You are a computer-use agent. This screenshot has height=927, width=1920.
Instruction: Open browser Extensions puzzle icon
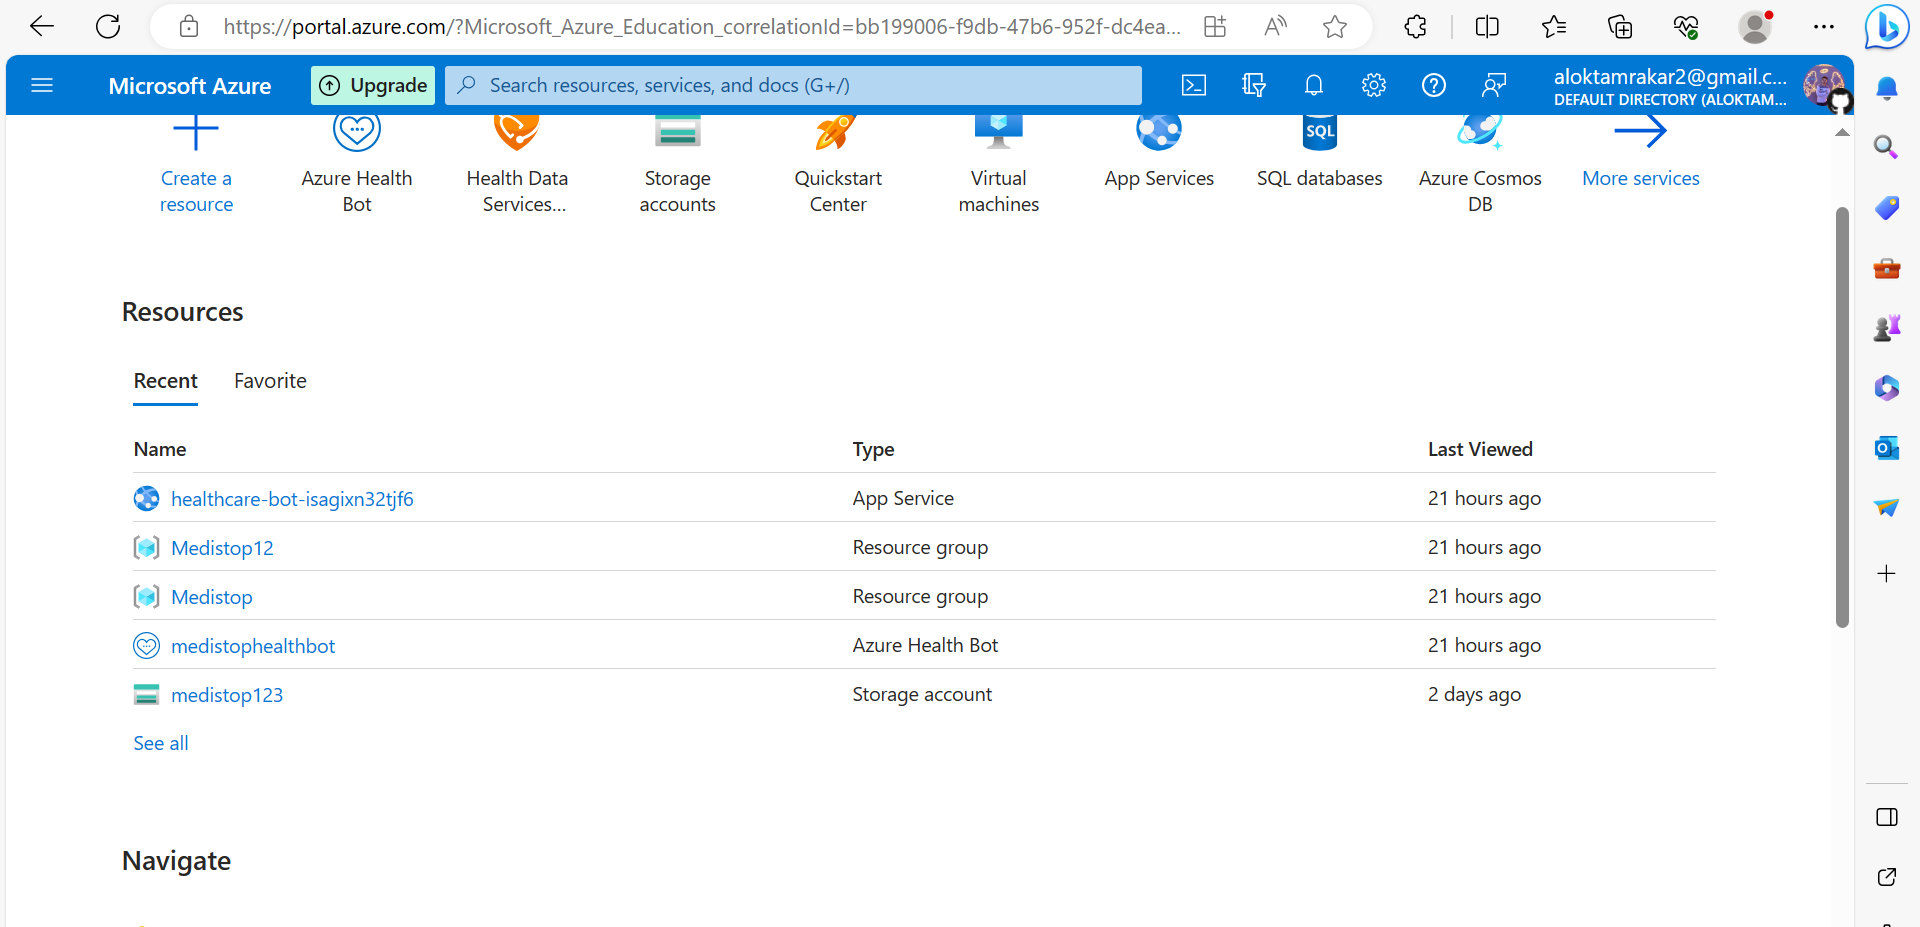(1416, 27)
